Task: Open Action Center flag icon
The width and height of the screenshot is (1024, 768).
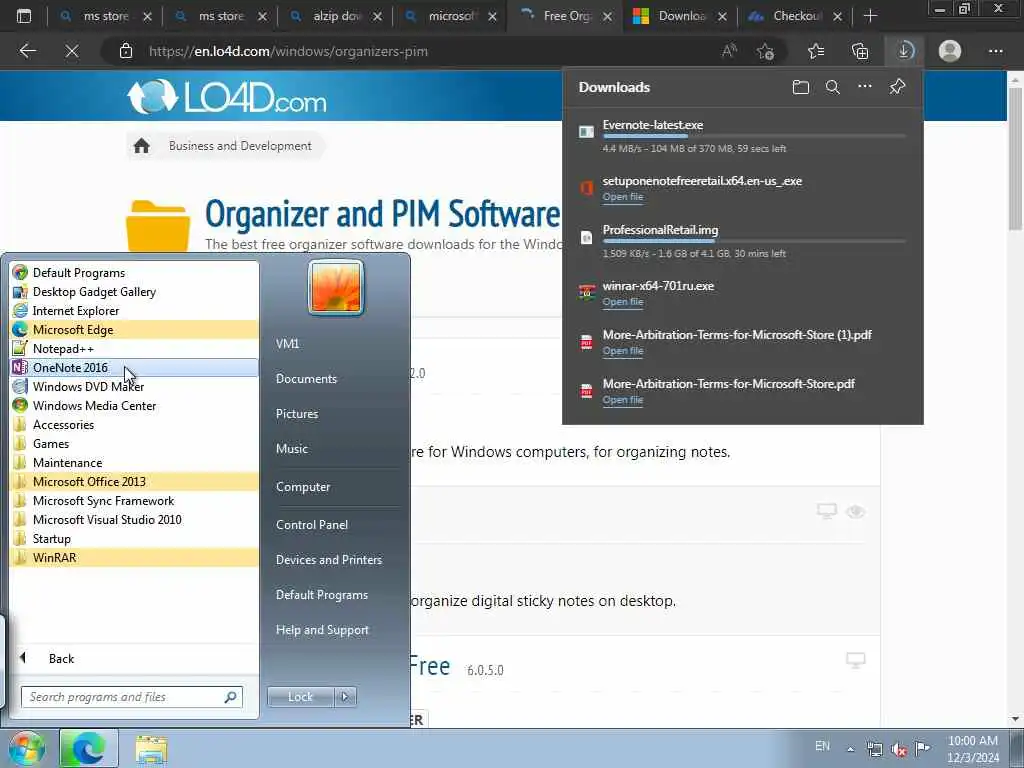Action: [x=922, y=748]
